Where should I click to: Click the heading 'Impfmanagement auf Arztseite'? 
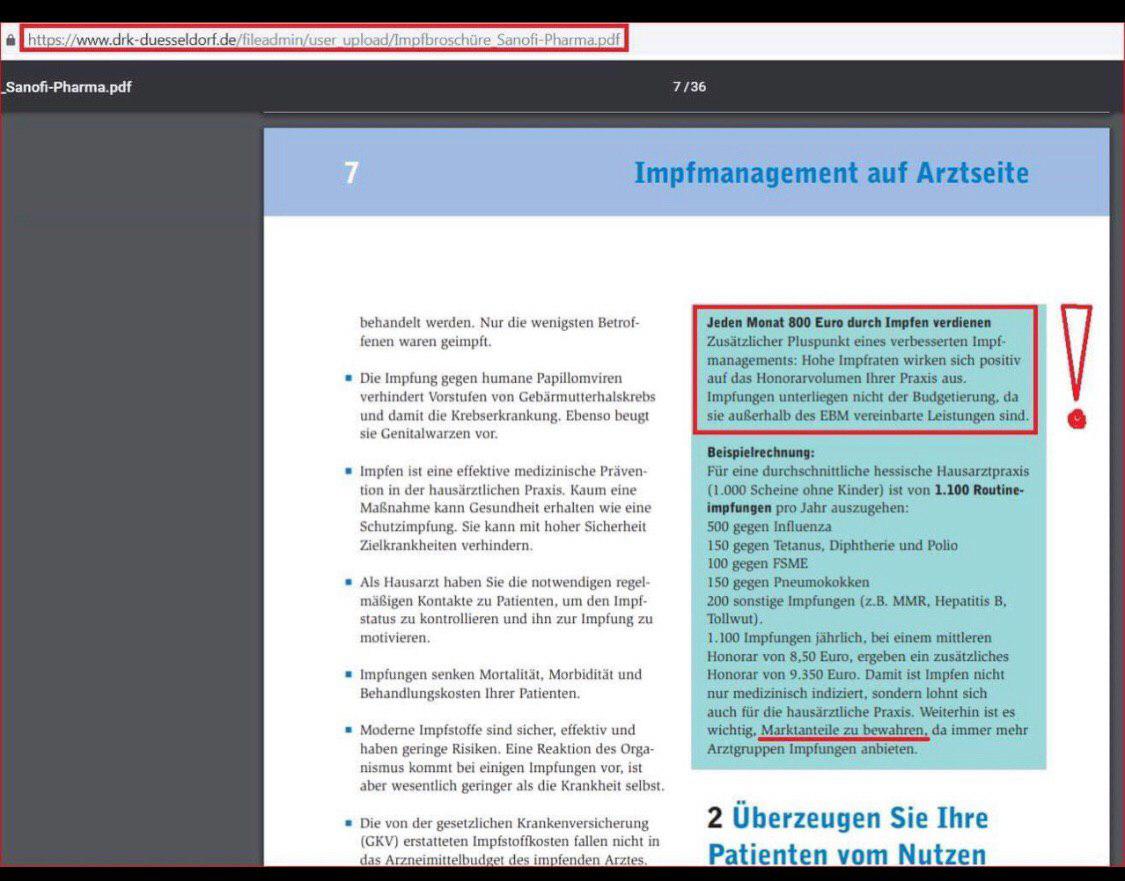(831, 173)
